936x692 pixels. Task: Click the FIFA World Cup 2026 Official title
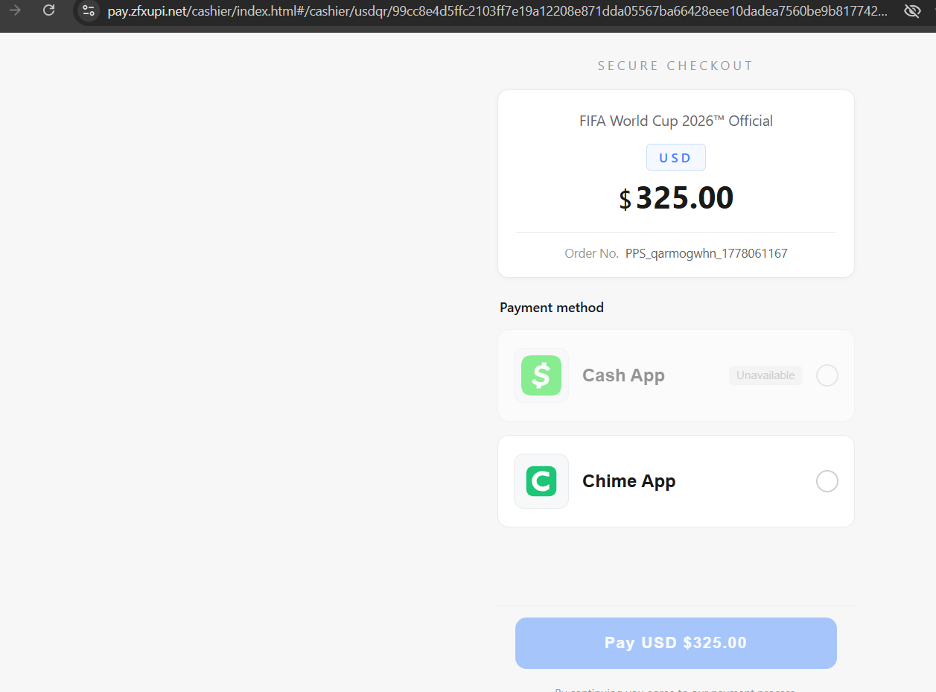676,121
